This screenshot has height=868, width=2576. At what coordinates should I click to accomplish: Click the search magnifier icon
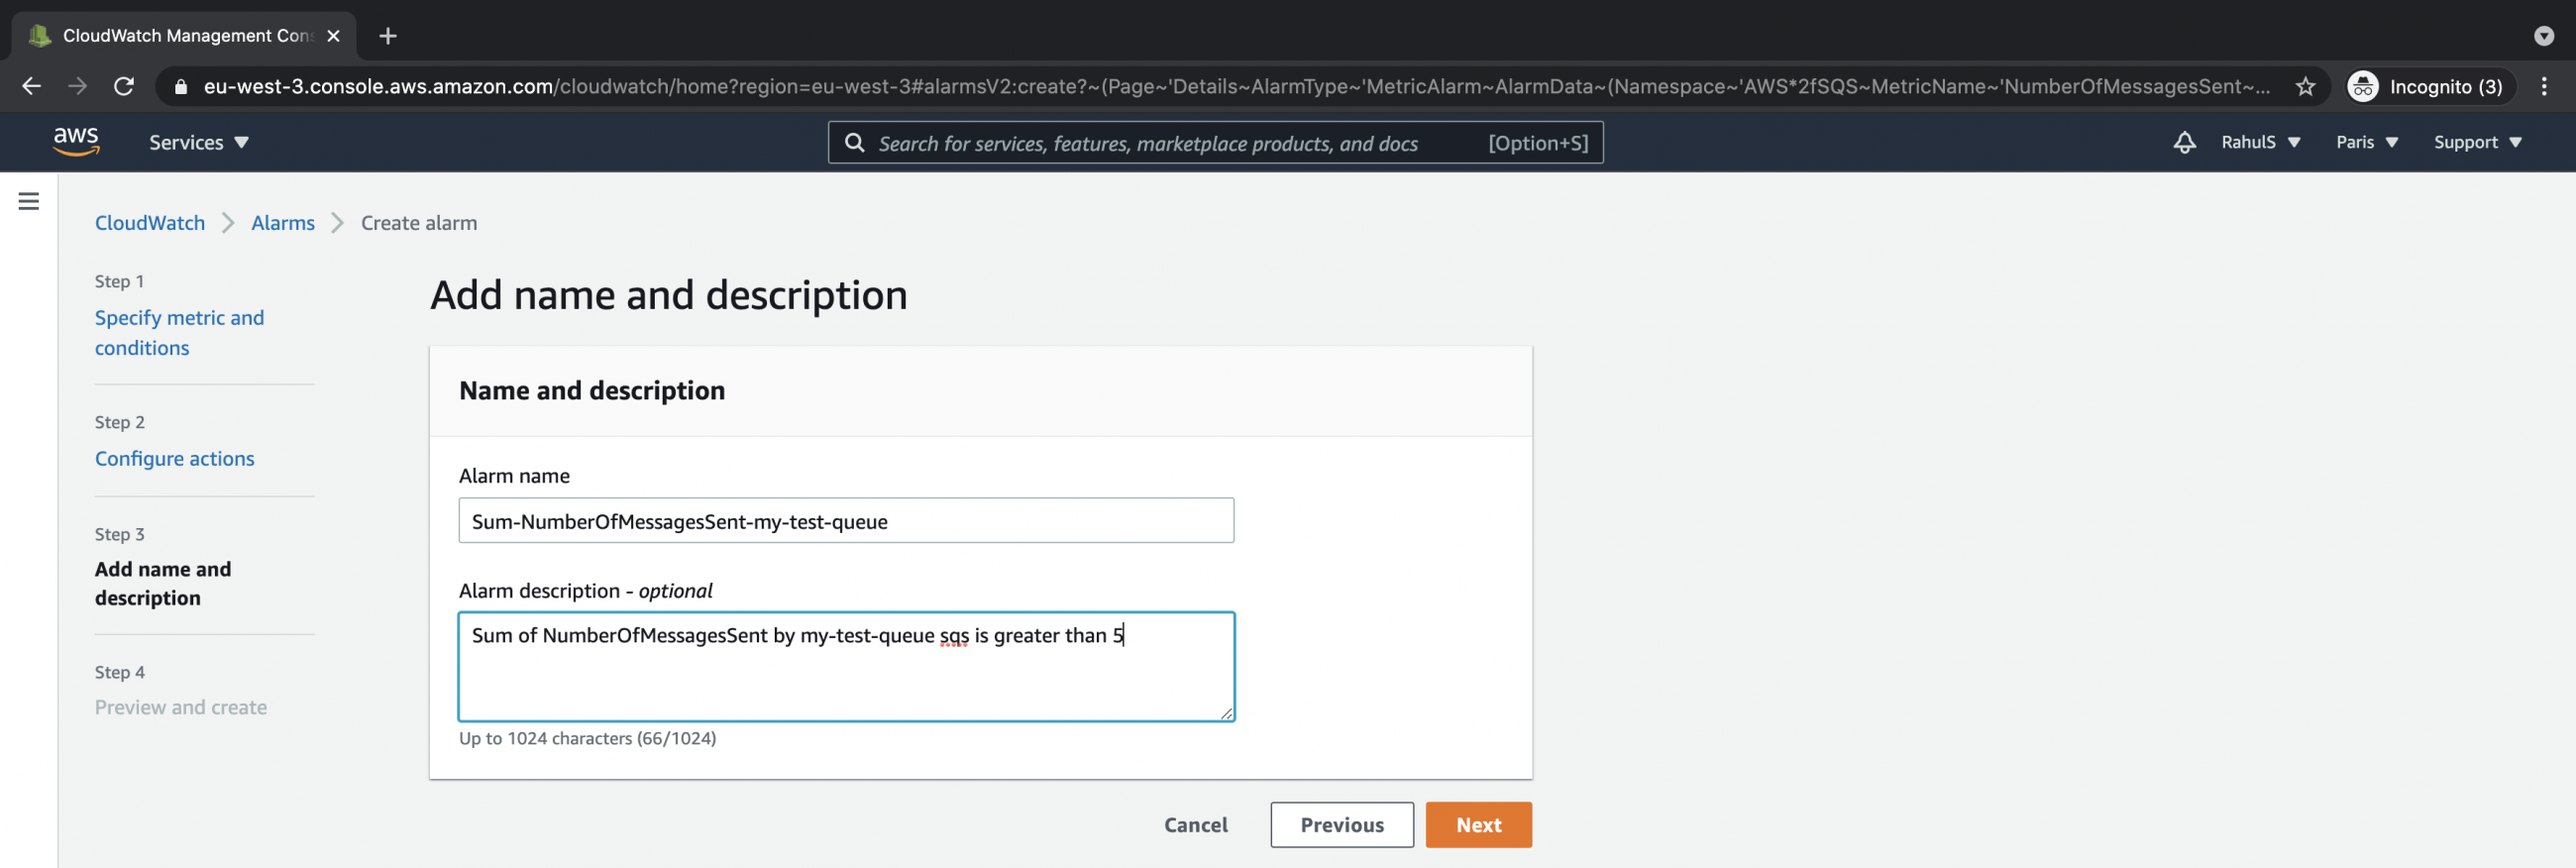click(x=854, y=143)
